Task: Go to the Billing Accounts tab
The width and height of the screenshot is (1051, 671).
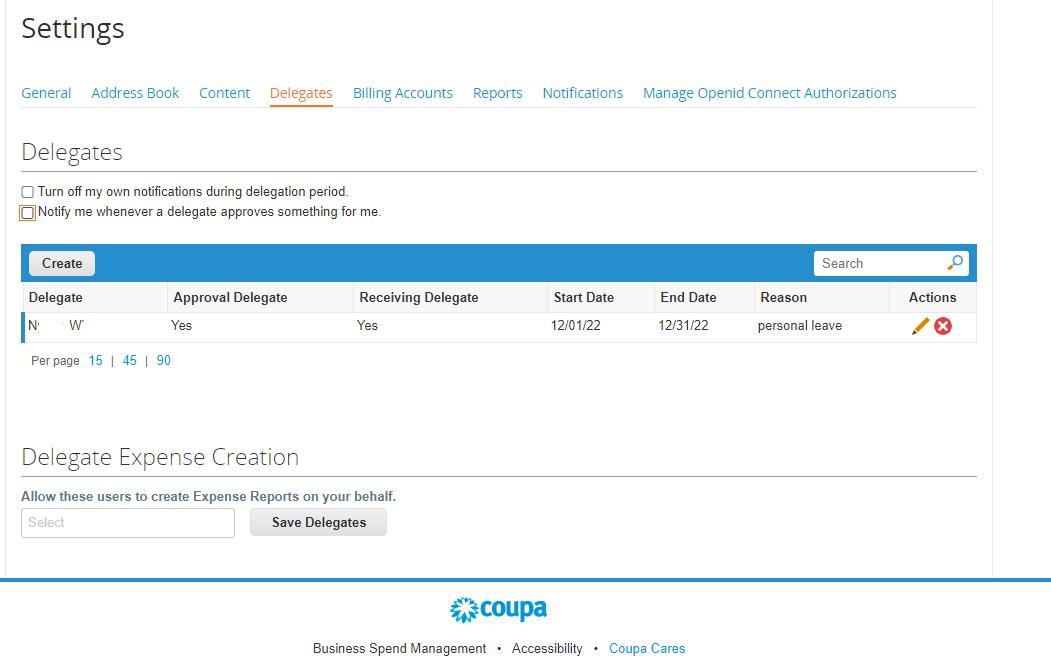Action: click(402, 93)
